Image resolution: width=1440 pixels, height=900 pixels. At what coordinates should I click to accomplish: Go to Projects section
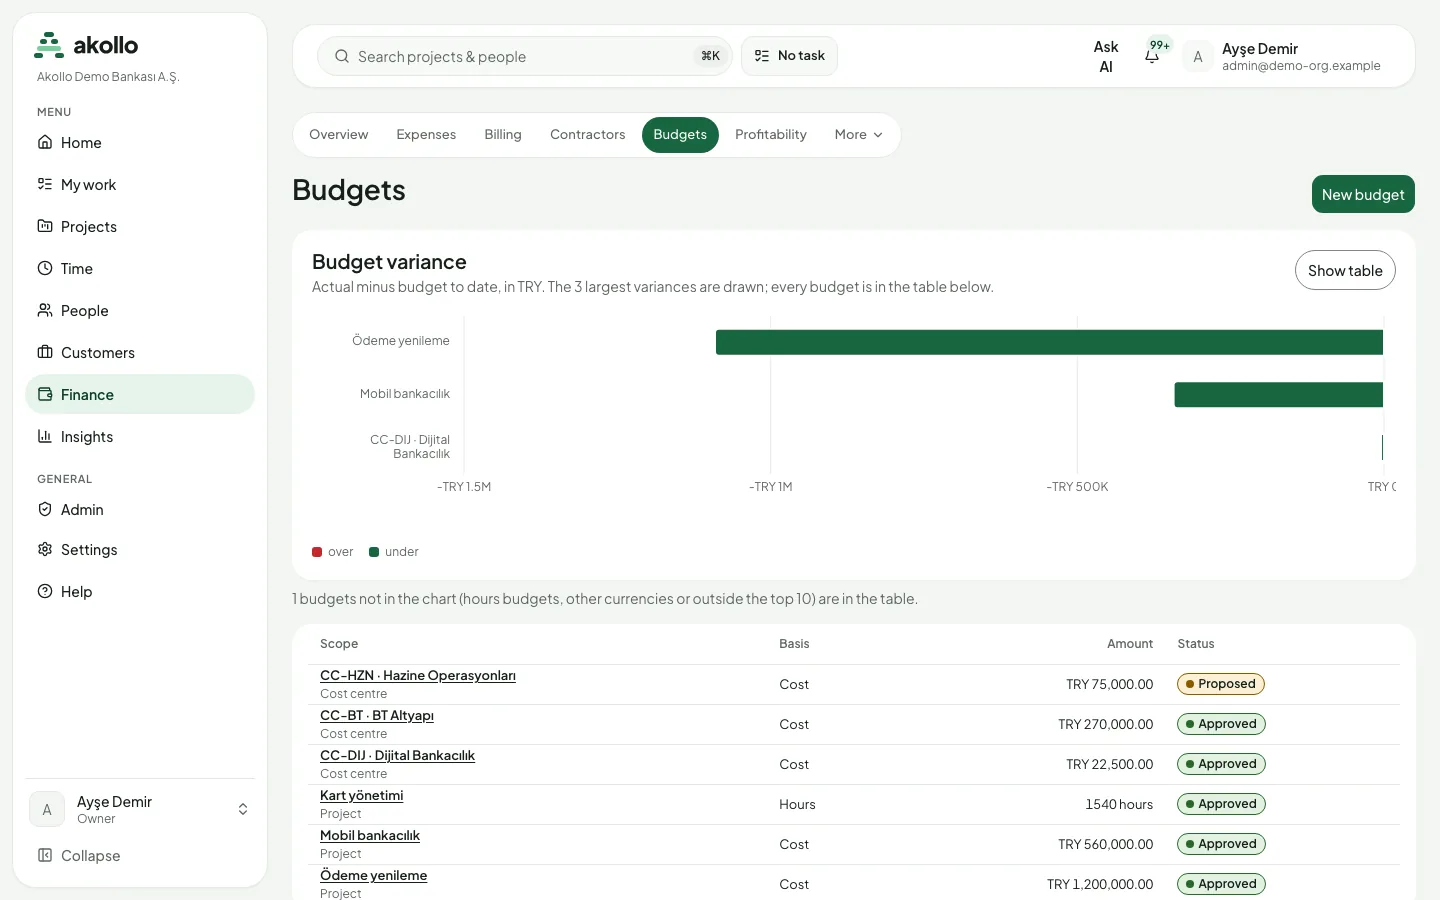pyautogui.click(x=140, y=227)
